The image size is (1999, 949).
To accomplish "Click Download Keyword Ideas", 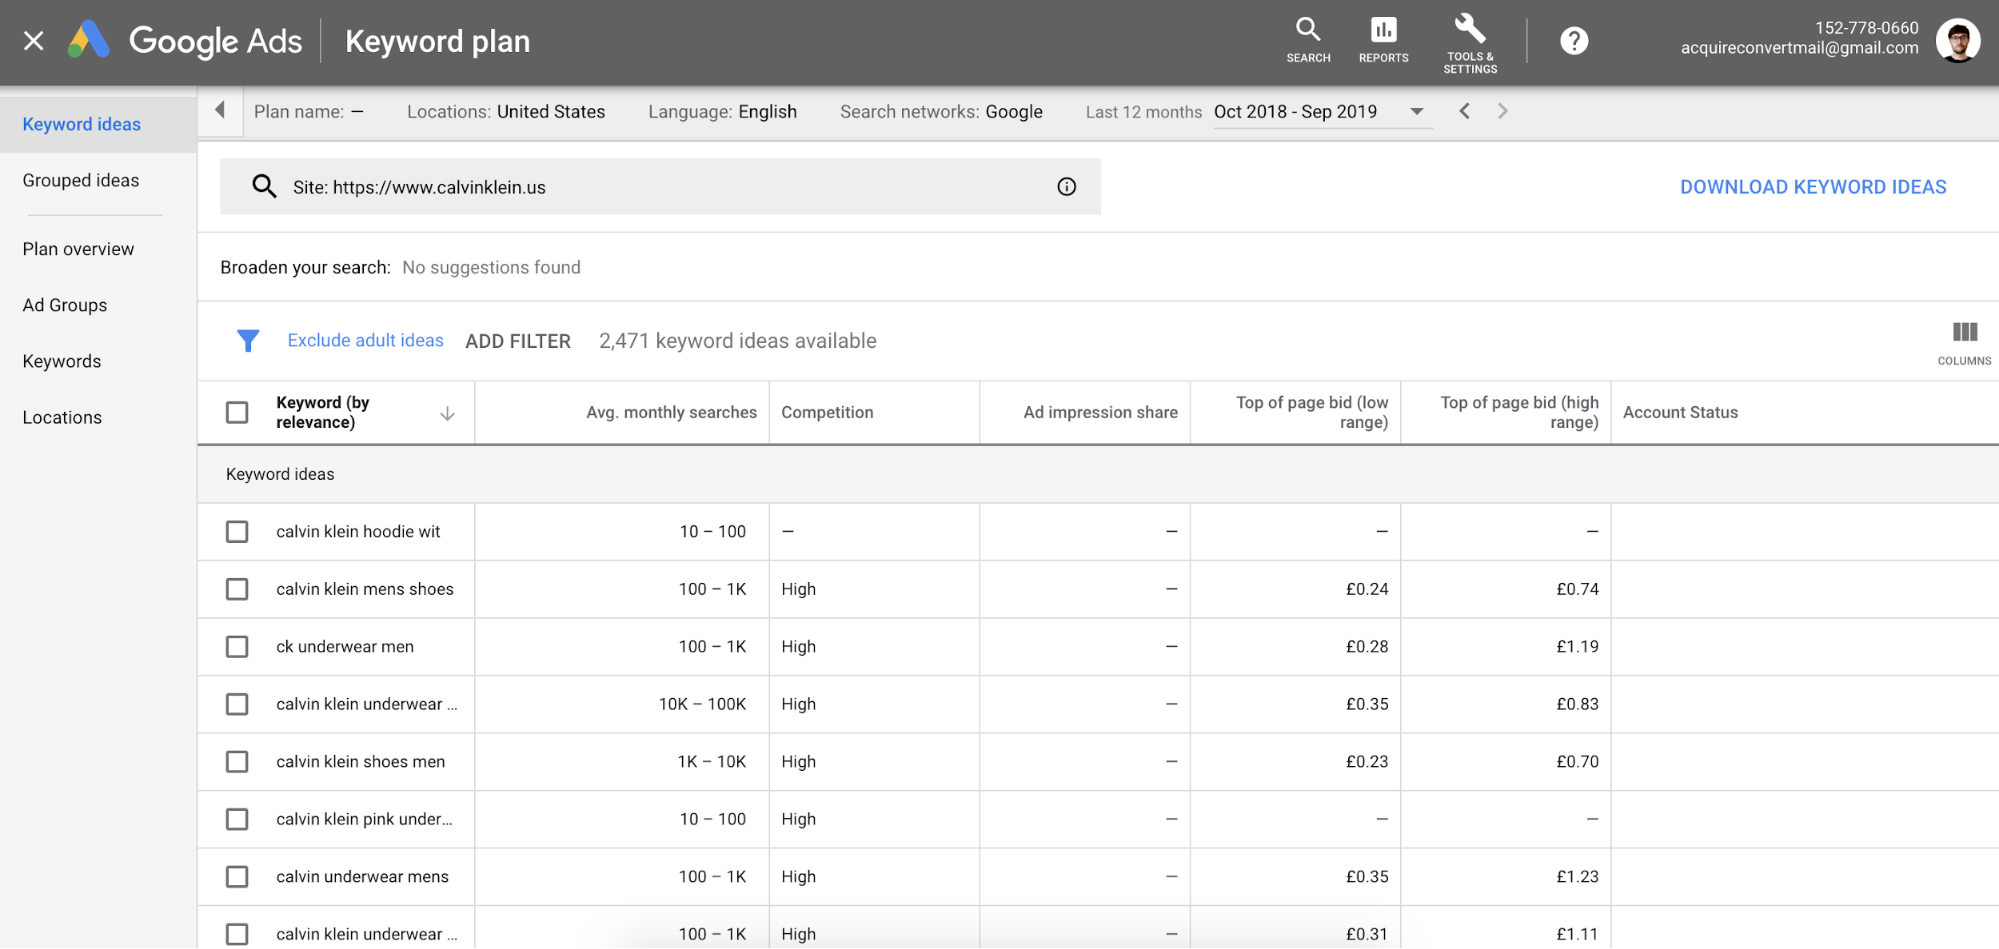I will point(1812,187).
